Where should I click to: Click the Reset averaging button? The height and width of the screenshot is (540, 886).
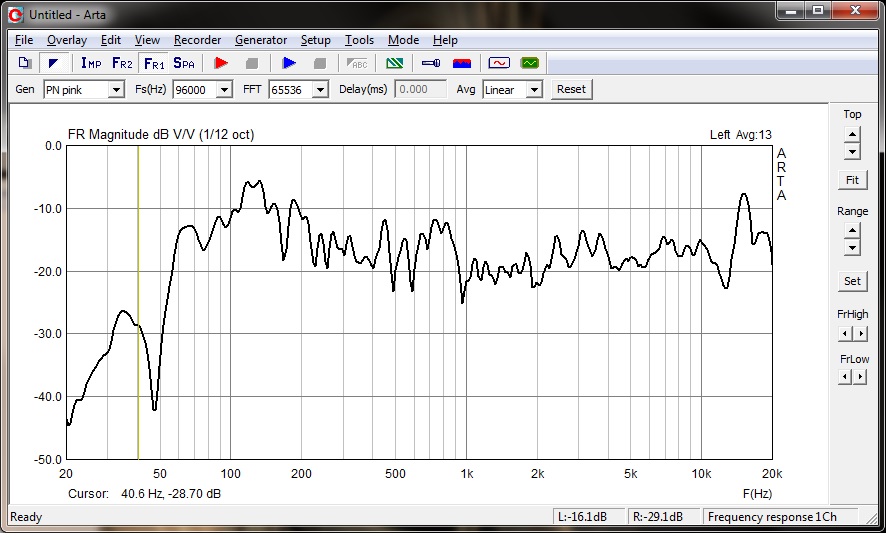pyautogui.click(x=571, y=89)
